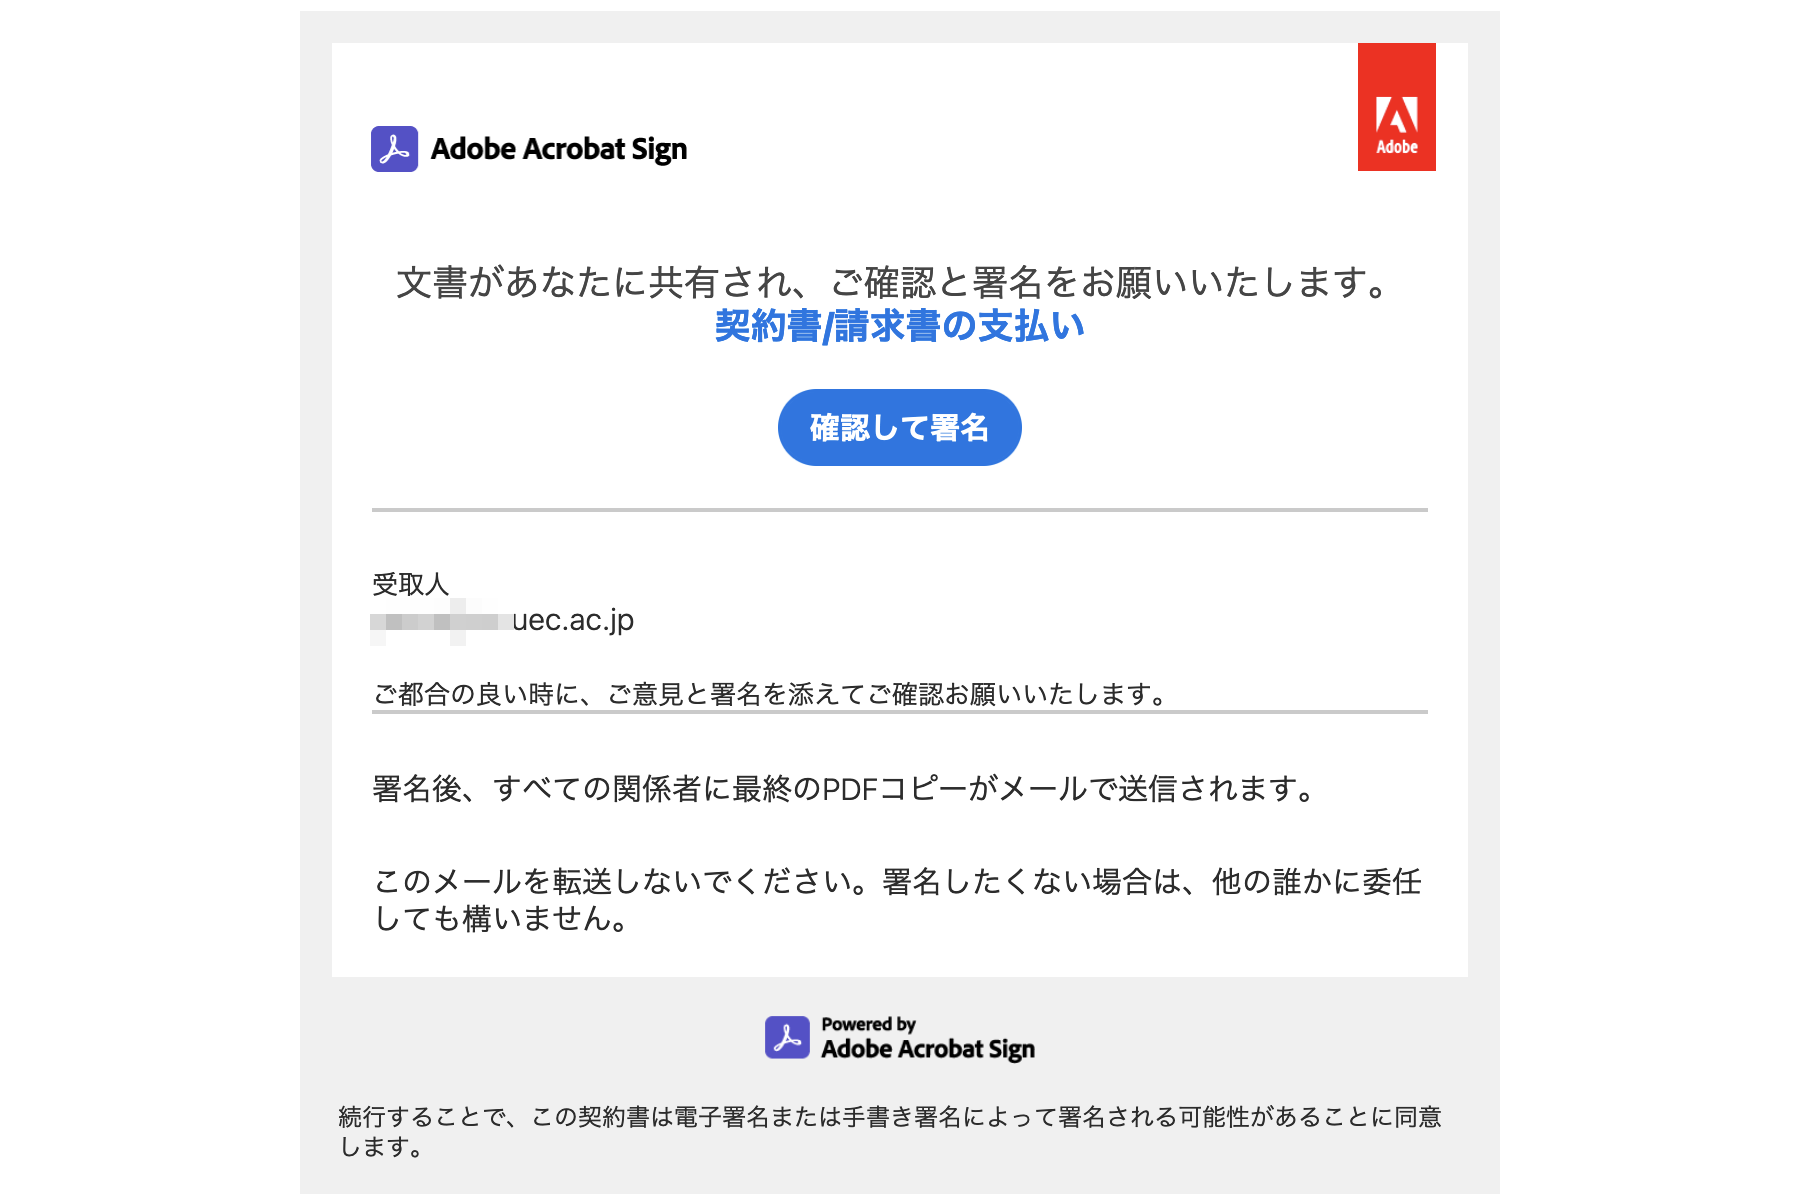Click the red Adobe logo
The height and width of the screenshot is (1194, 1796).
(x=1396, y=107)
